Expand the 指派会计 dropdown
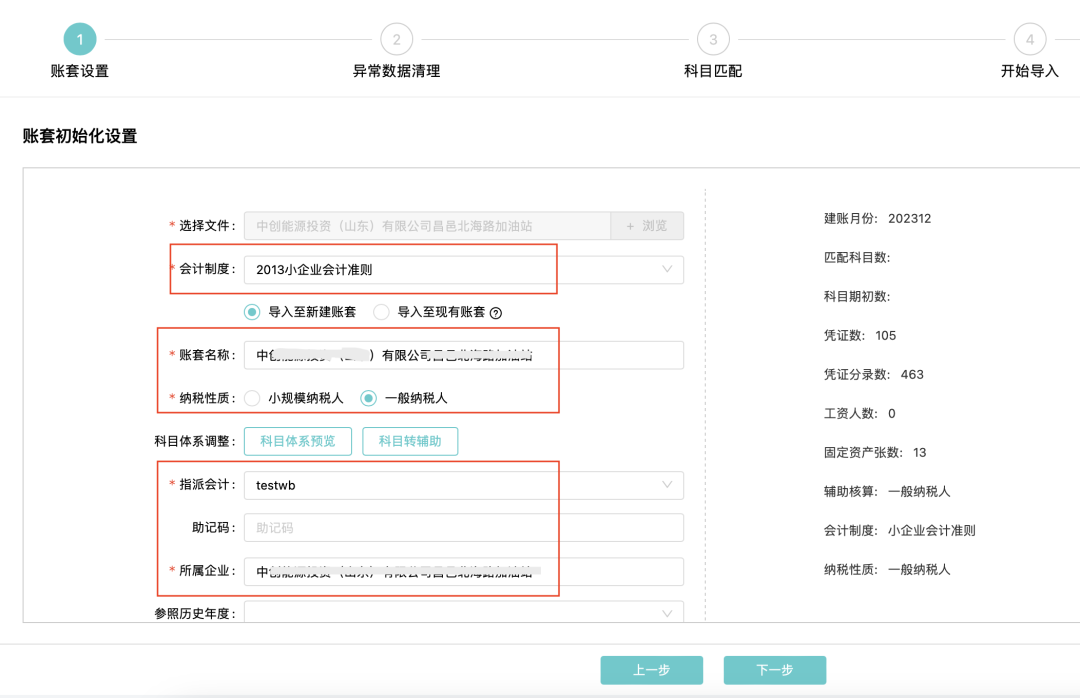1080x698 pixels. pos(464,485)
